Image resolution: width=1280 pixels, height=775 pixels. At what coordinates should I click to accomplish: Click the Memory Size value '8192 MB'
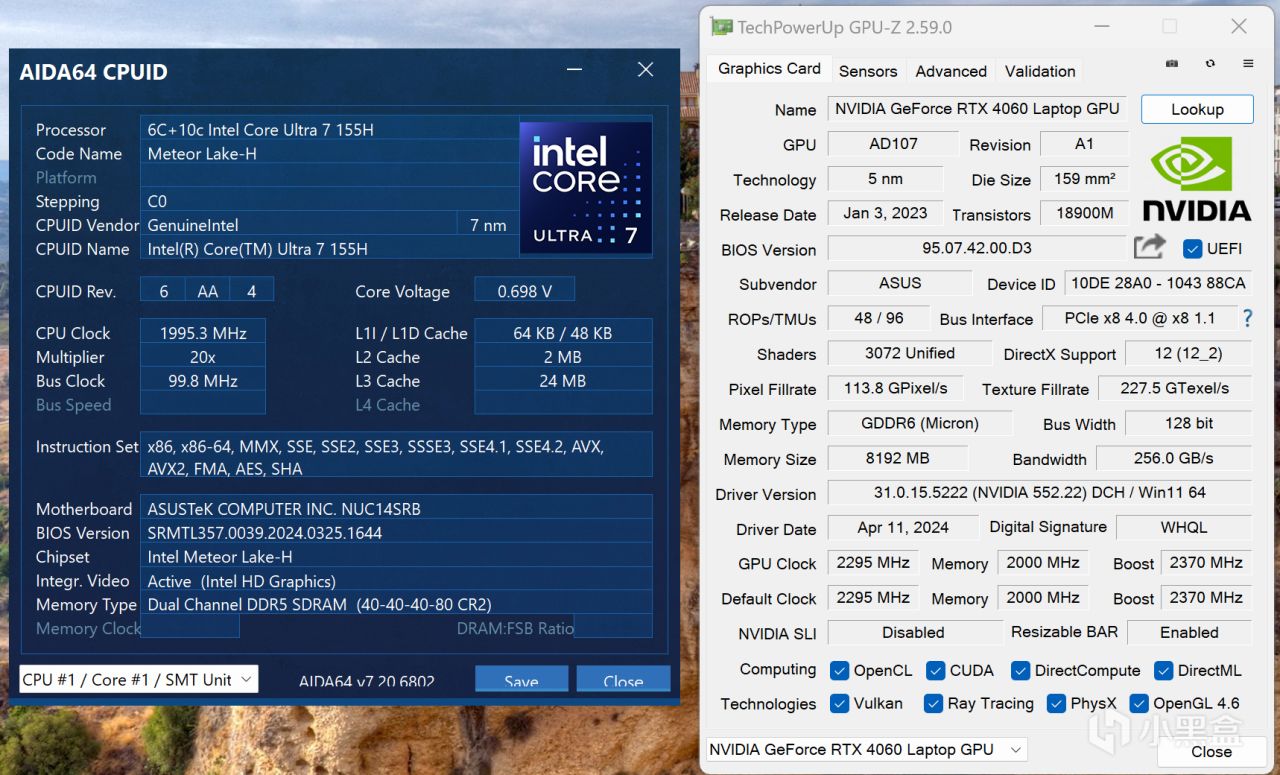coord(897,458)
